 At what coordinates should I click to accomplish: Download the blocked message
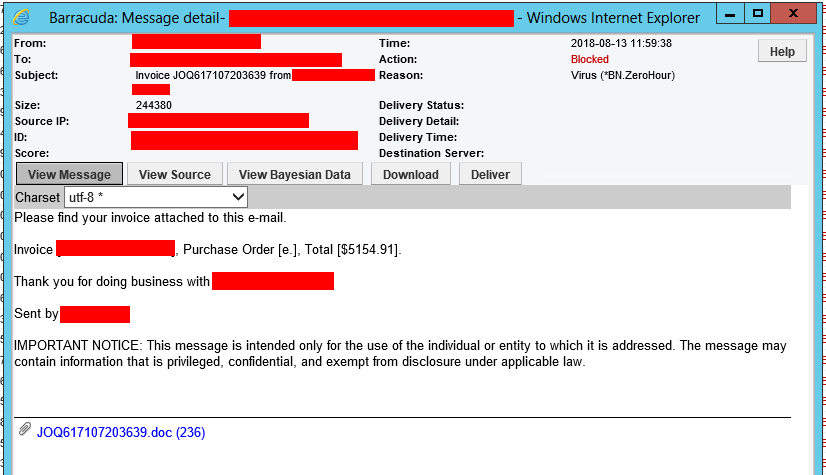tap(411, 174)
